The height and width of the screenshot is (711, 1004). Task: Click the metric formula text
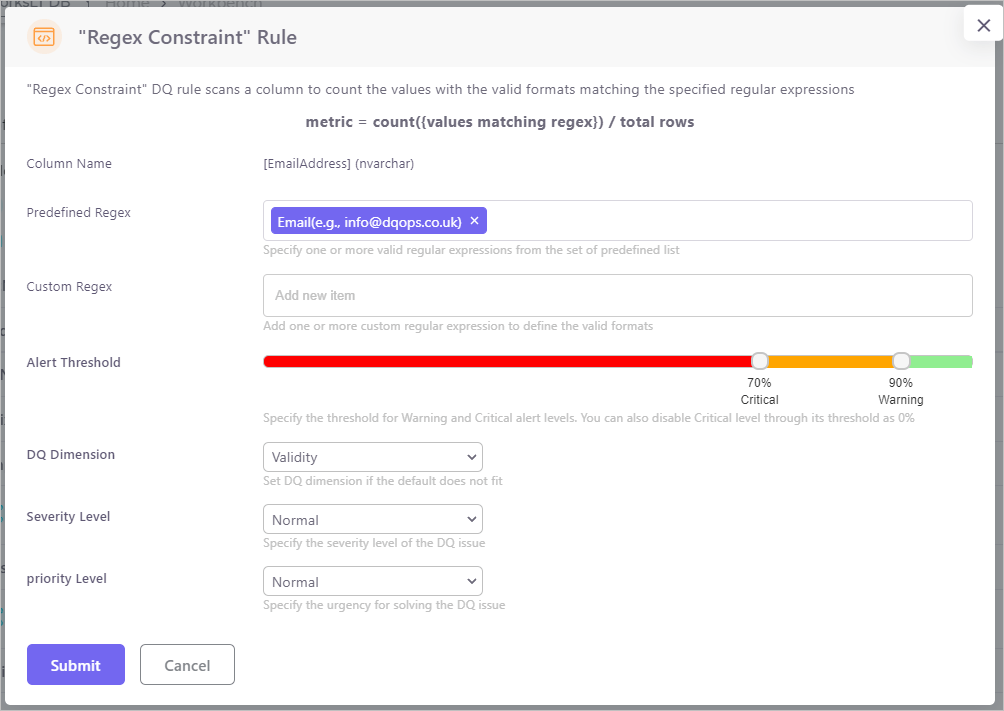pyautogui.click(x=500, y=122)
